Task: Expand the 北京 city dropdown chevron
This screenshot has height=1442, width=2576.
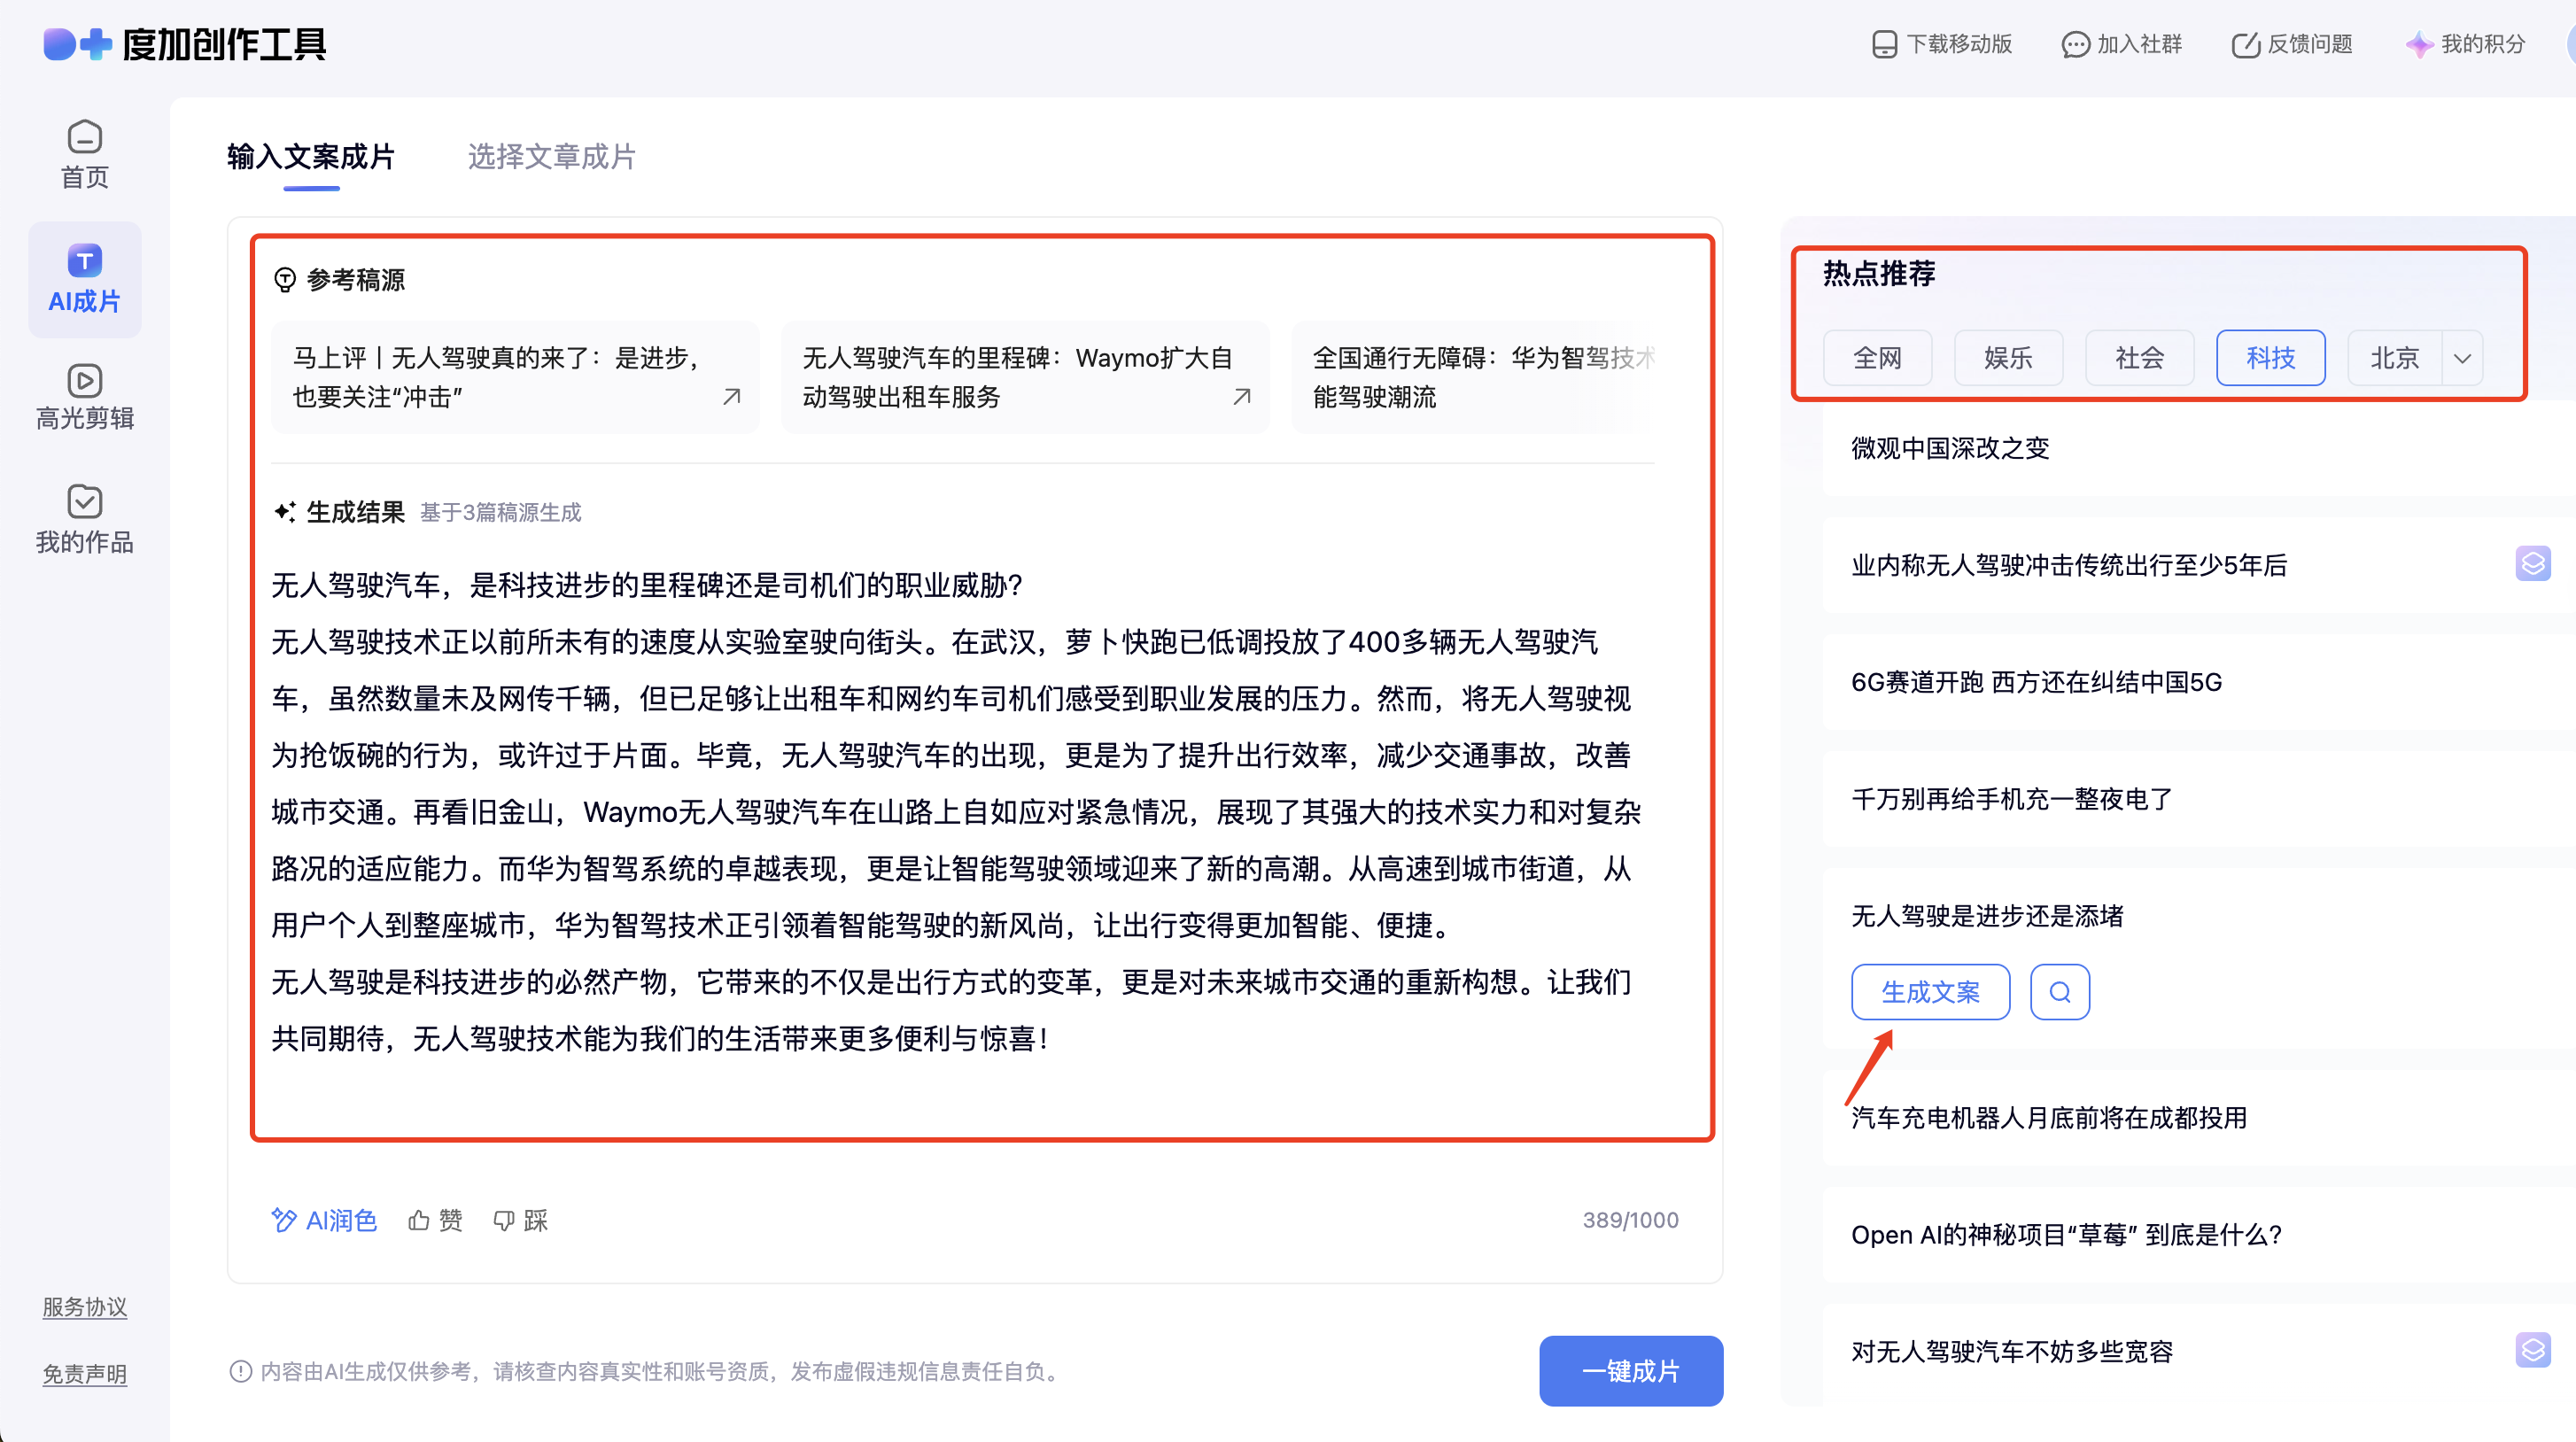Action: tap(2462, 358)
